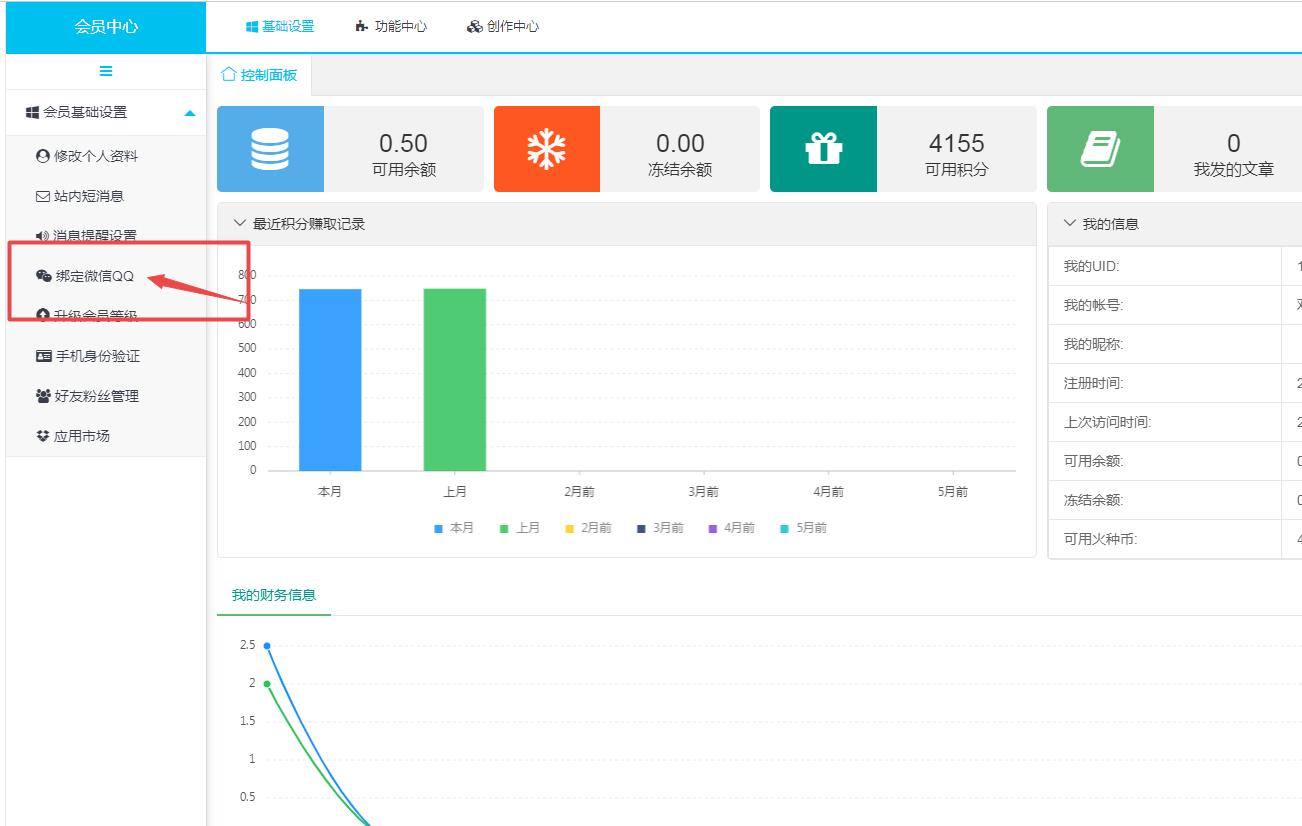Click the blue database balance icon
The image size is (1302, 826).
pyautogui.click(x=270, y=149)
